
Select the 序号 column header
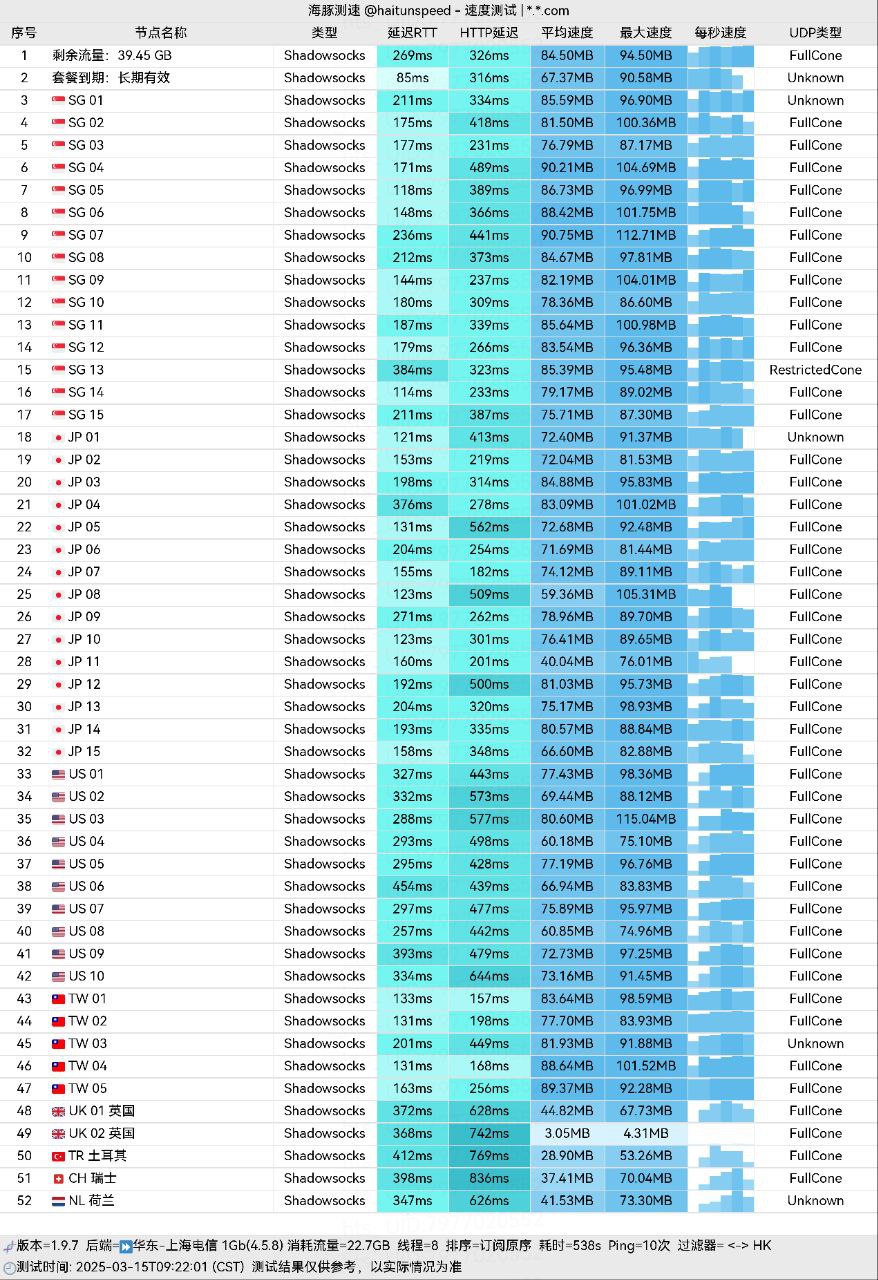click(x=24, y=32)
